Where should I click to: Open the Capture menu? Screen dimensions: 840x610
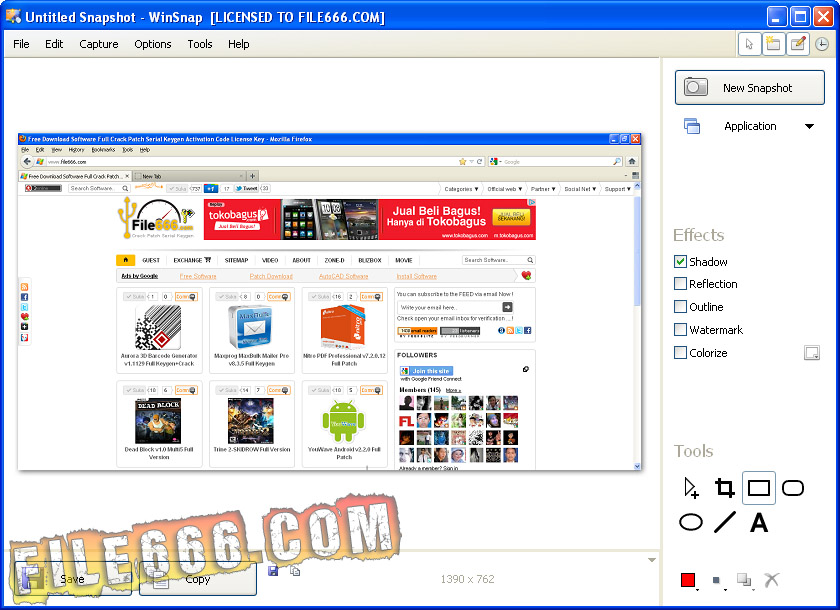pyautogui.click(x=99, y=44)
